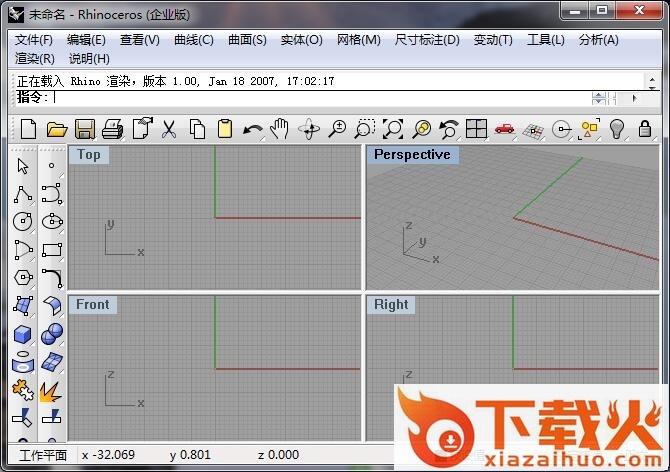This screenshot has height=472, width=670.
Task: Click the Print icon
Action: click(x=113, y=129)
